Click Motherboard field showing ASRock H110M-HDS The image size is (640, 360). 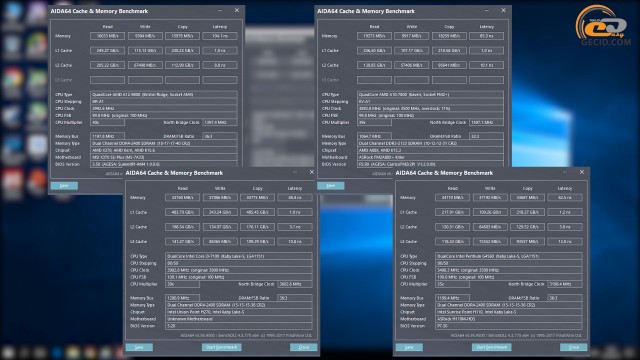point(509,319)
